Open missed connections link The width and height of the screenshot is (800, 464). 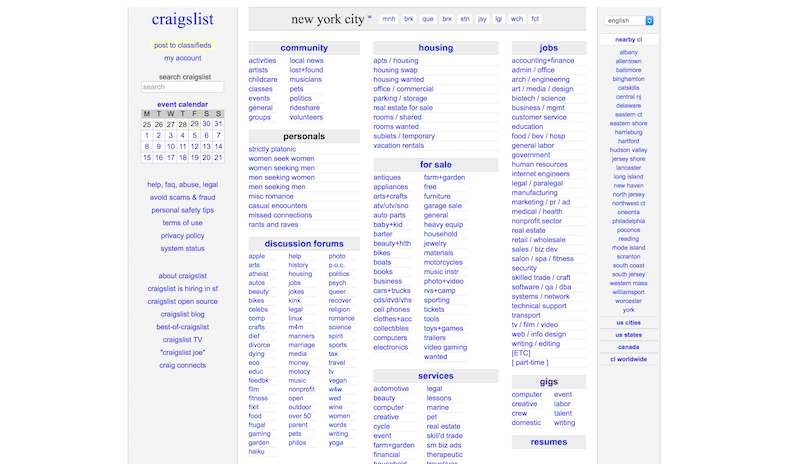tap(280, 215)
